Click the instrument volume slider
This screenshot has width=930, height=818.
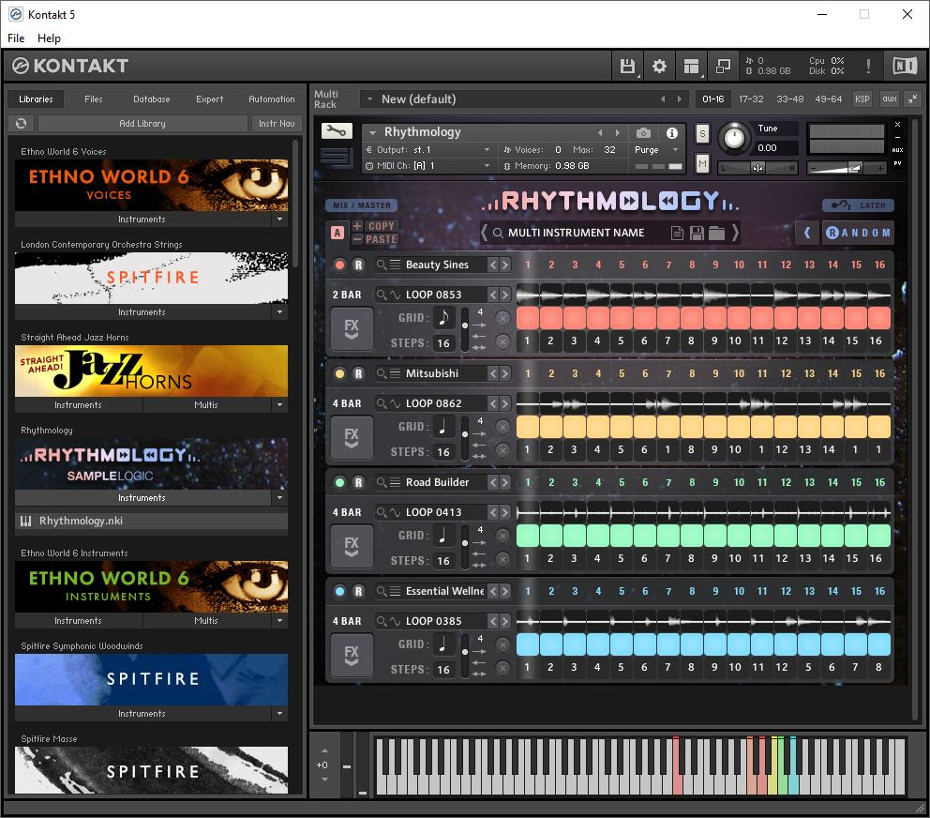pyautogui.click(x=846, y=168)
